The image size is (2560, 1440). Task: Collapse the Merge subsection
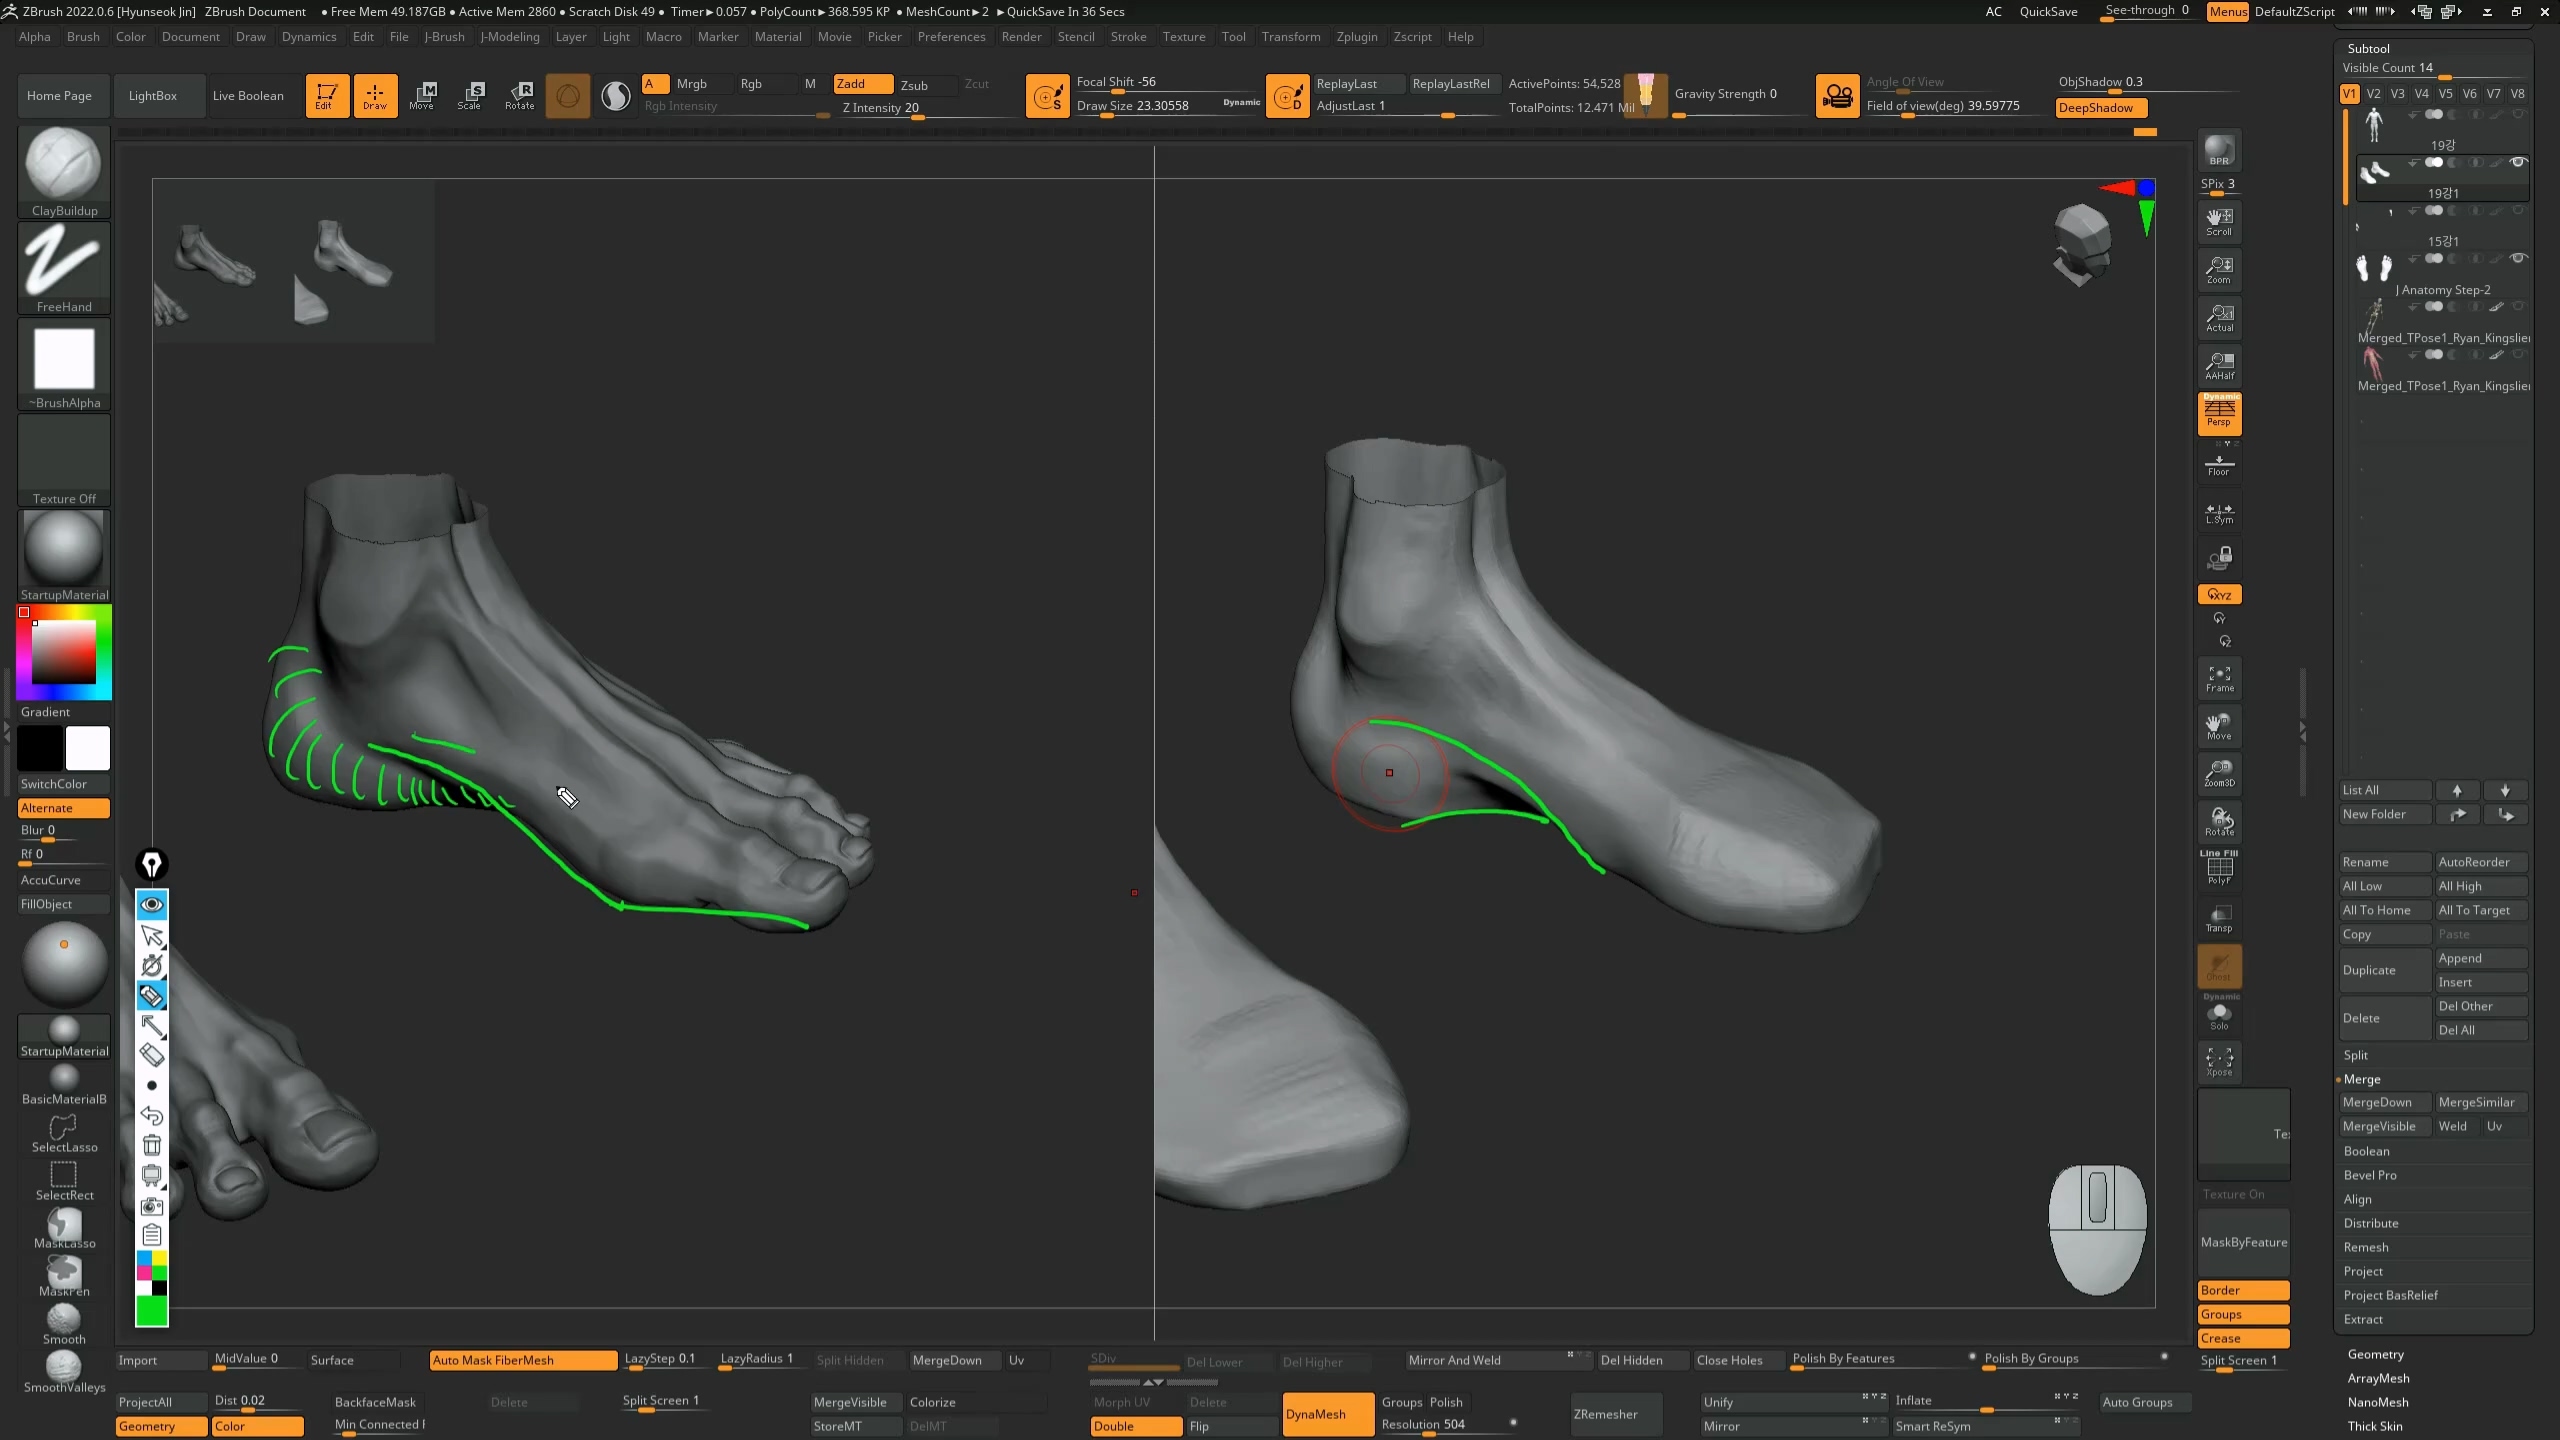pos(2361,1079)
